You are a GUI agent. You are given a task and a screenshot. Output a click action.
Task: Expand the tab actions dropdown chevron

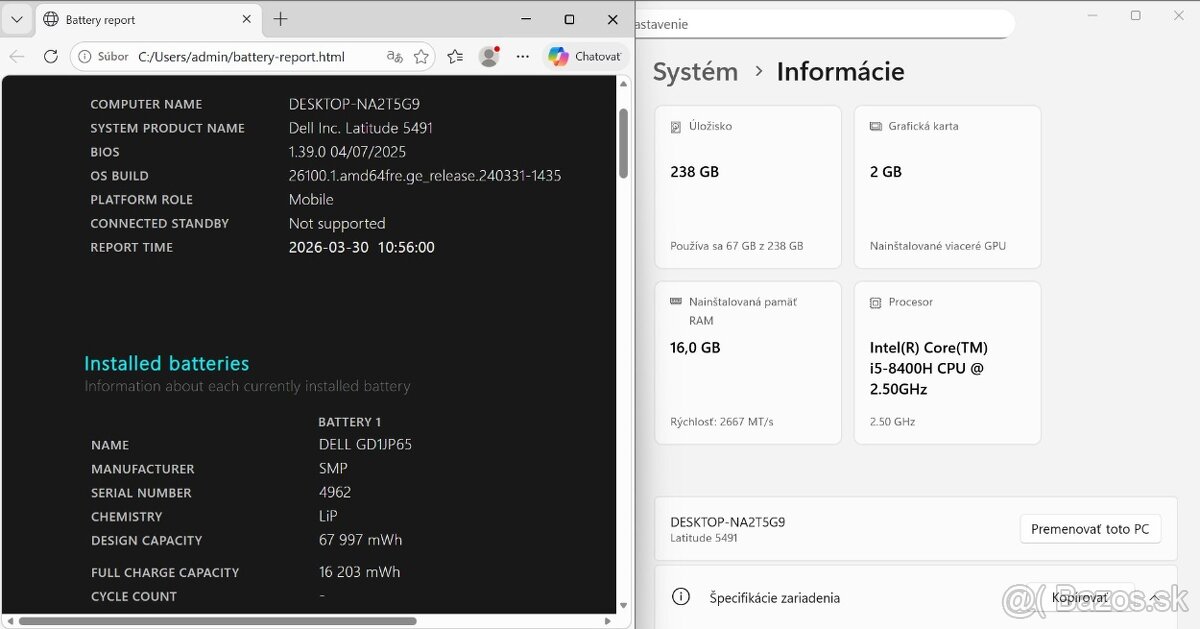pyautogui.click(x=17, y=20)
